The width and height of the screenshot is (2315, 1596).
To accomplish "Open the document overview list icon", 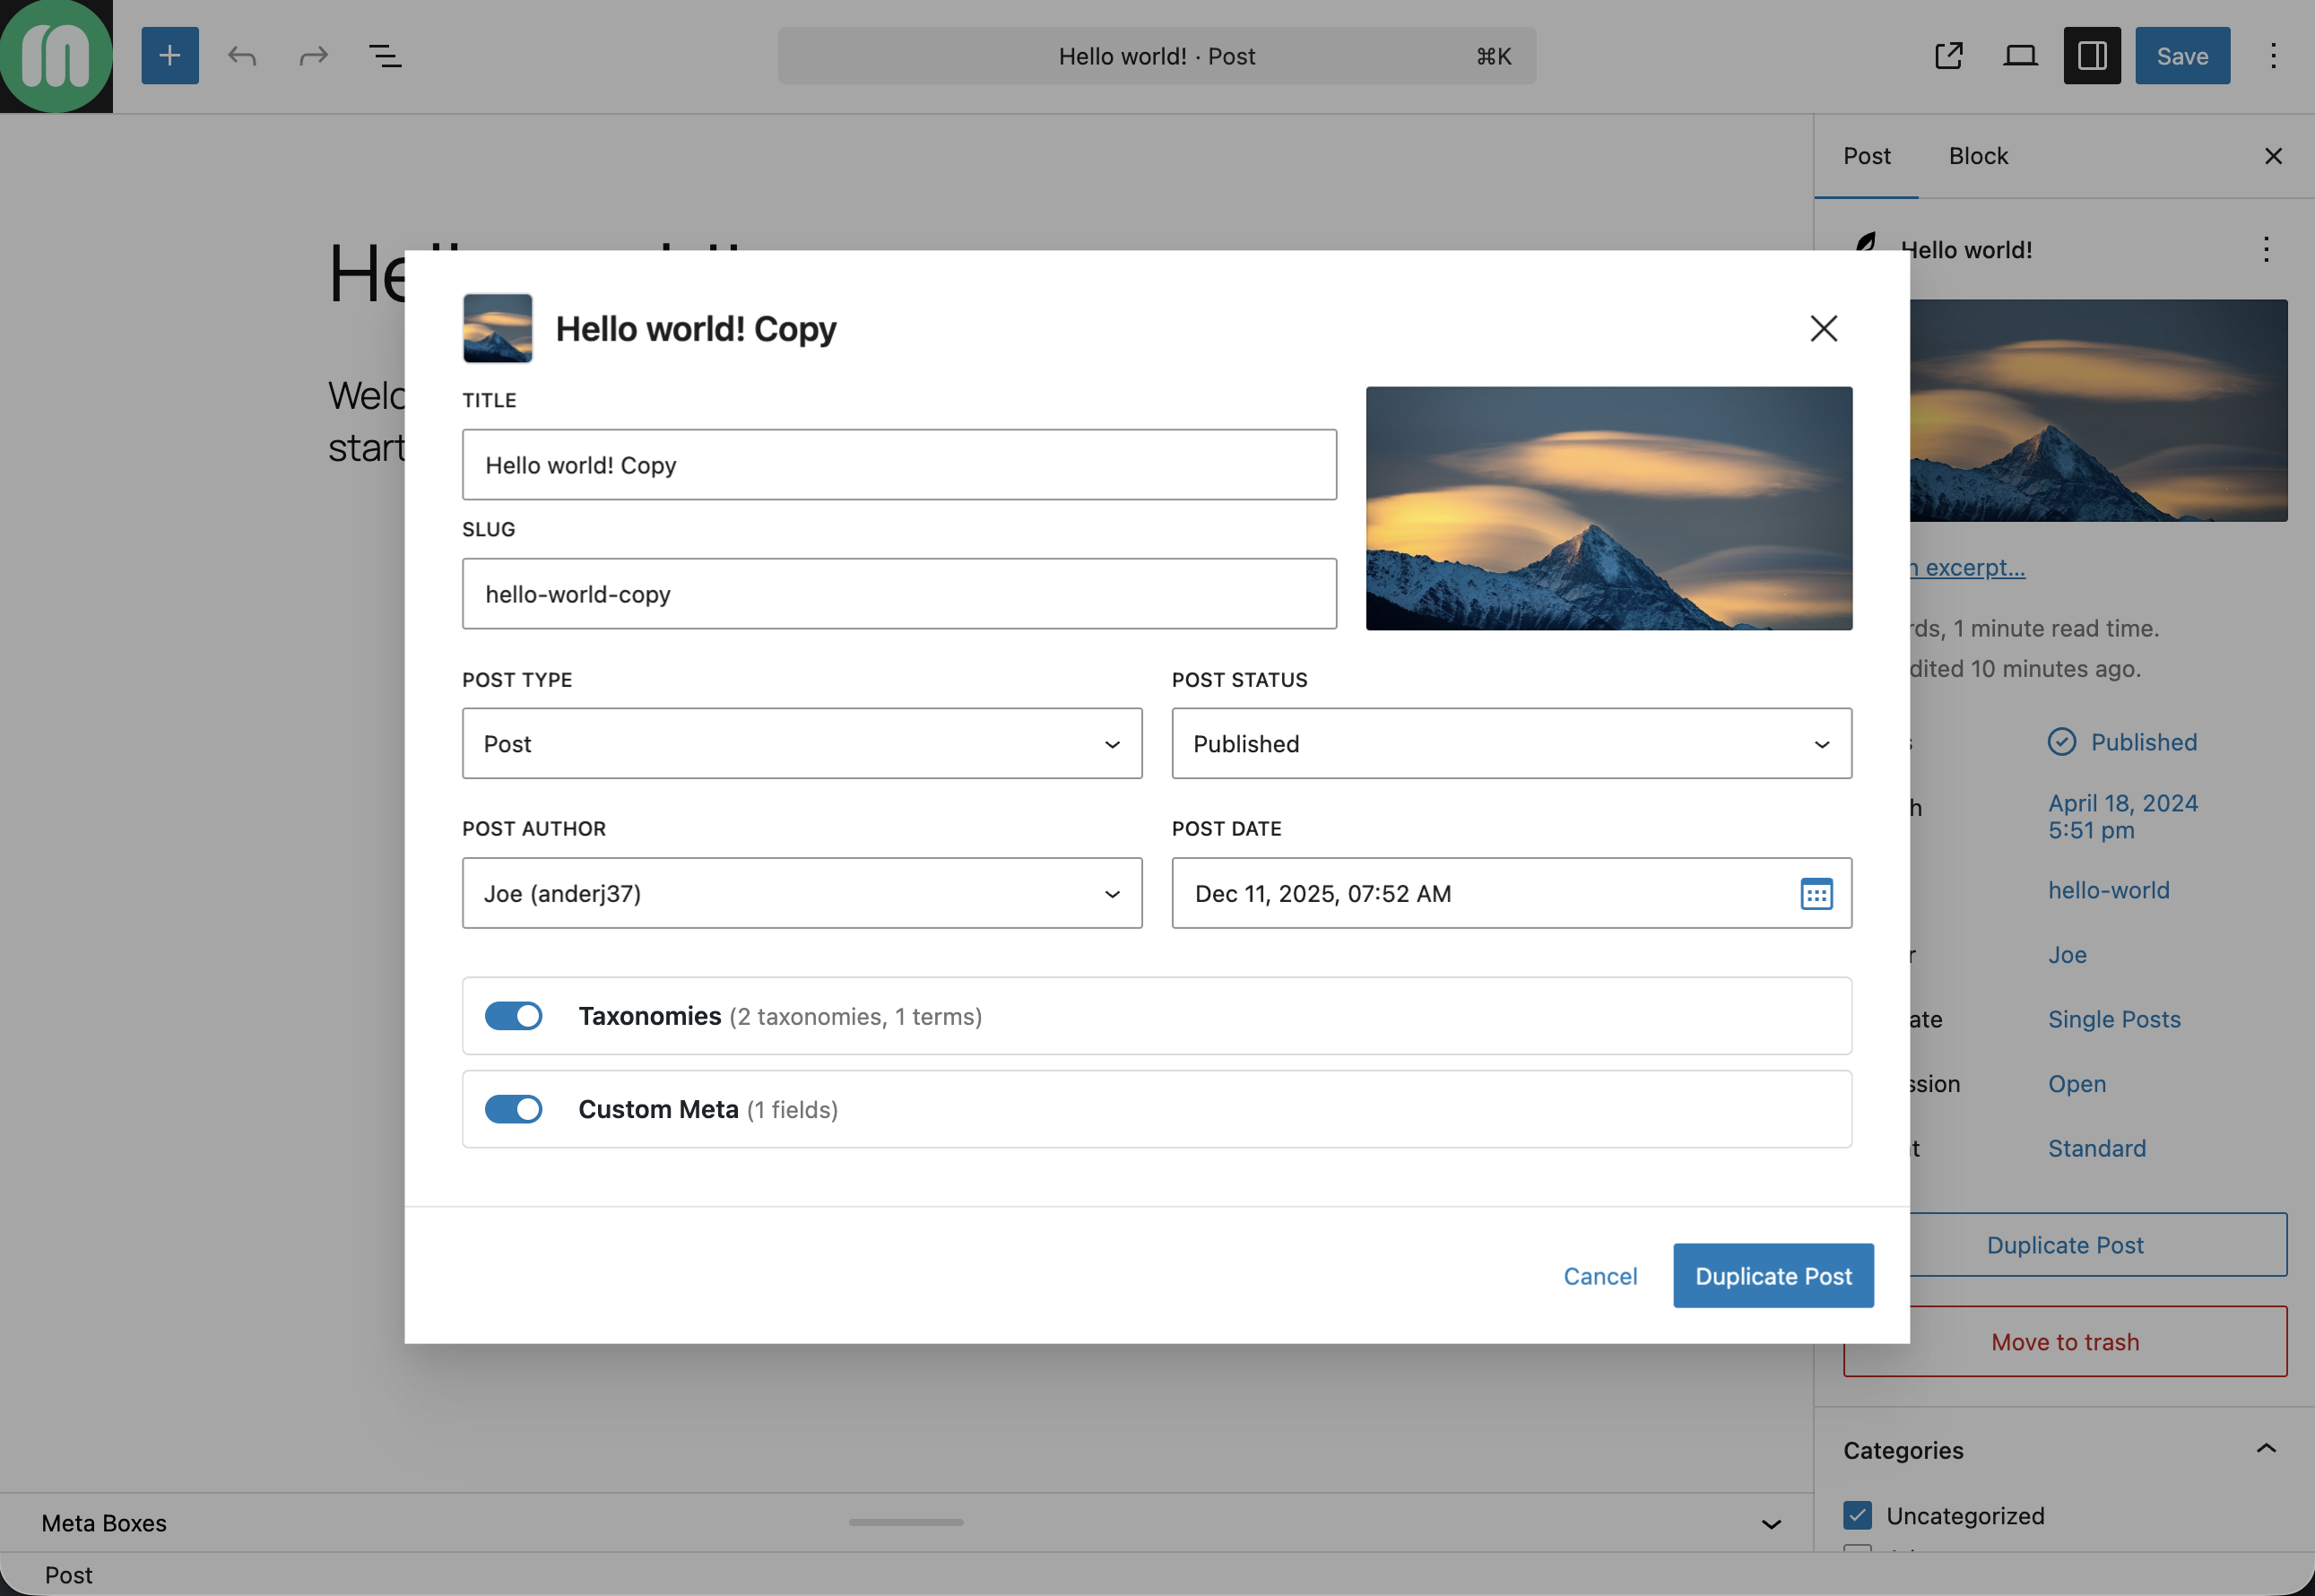I will pos(385,56).
